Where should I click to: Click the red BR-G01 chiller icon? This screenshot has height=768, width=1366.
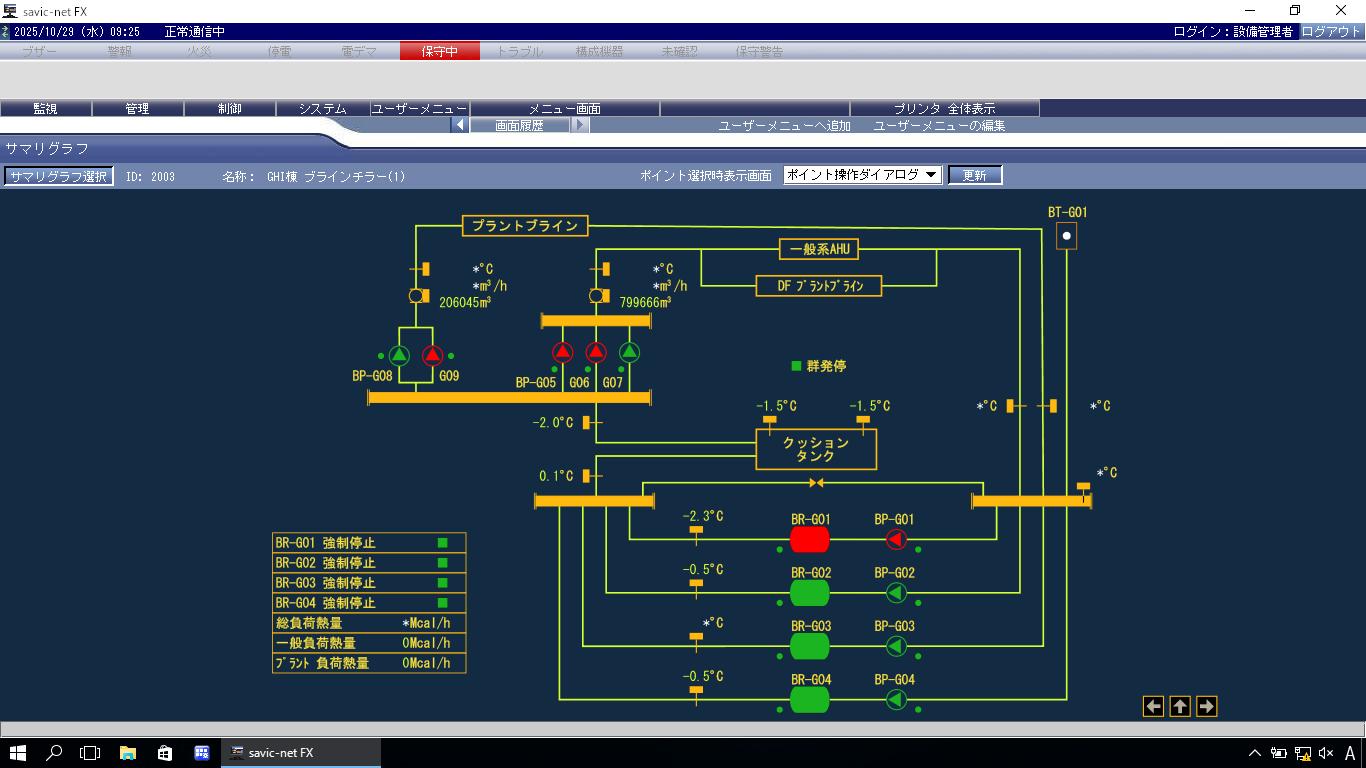pyautogui.click(x=810, y=540)
